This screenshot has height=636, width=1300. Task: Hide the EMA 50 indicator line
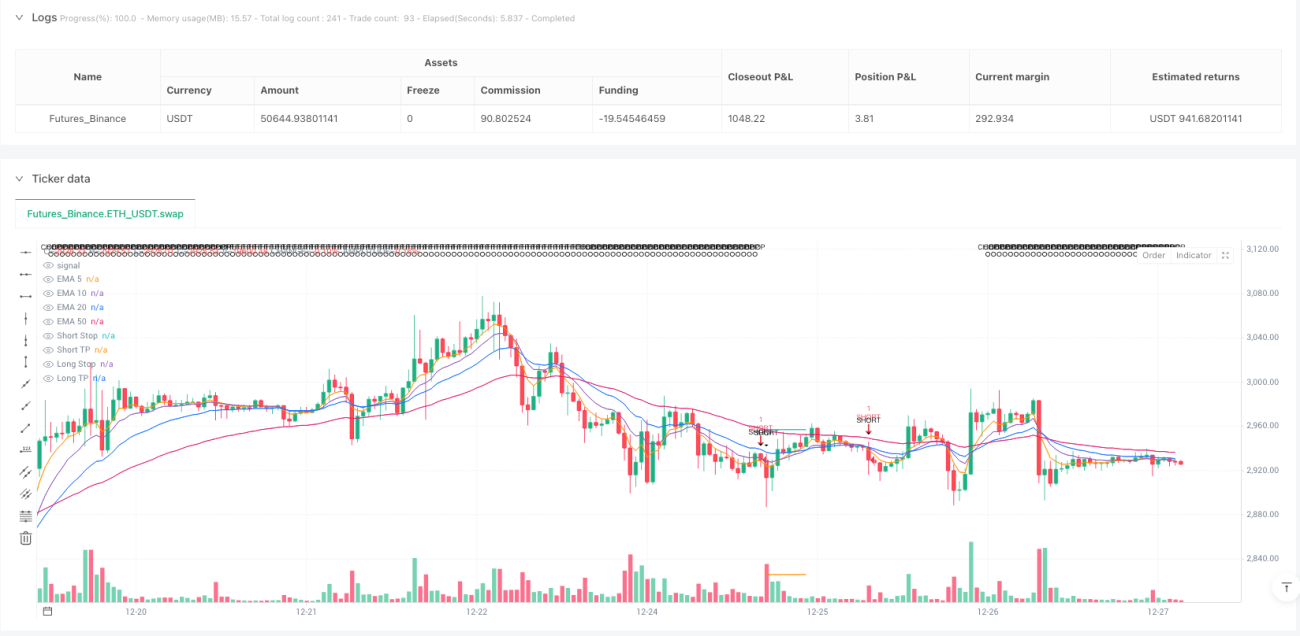(x=48, y=321)
